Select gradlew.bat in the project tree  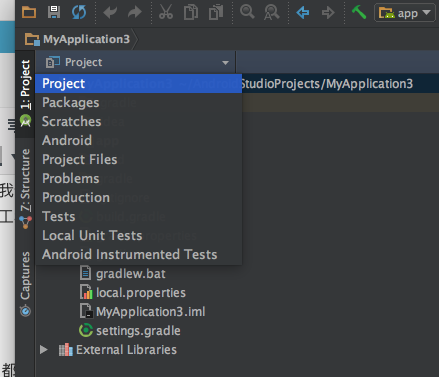tap(130, 274)
